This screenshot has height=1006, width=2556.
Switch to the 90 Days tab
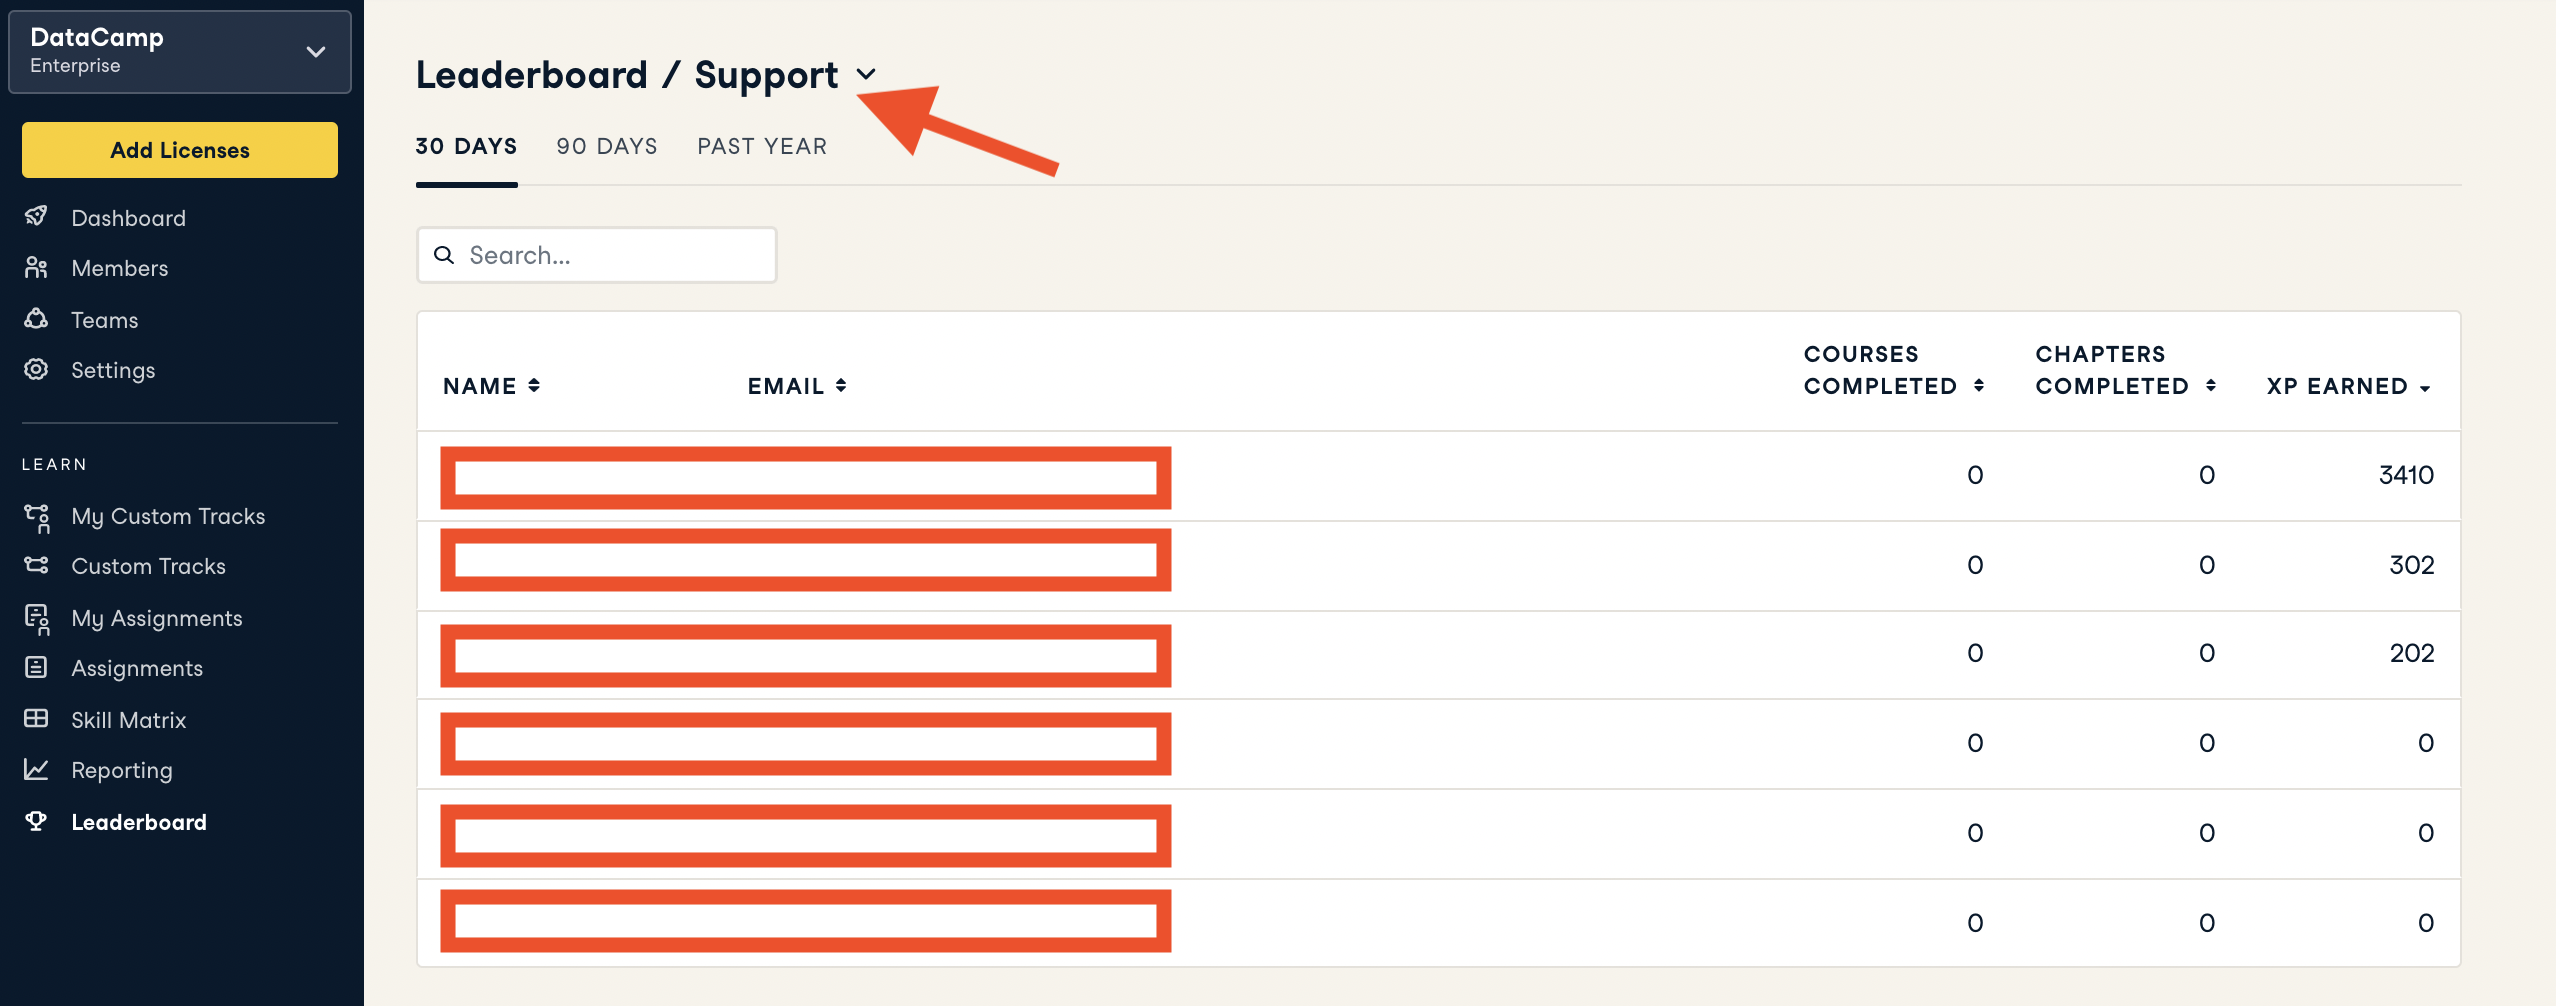pyautogui.click(x=607, y=146)
